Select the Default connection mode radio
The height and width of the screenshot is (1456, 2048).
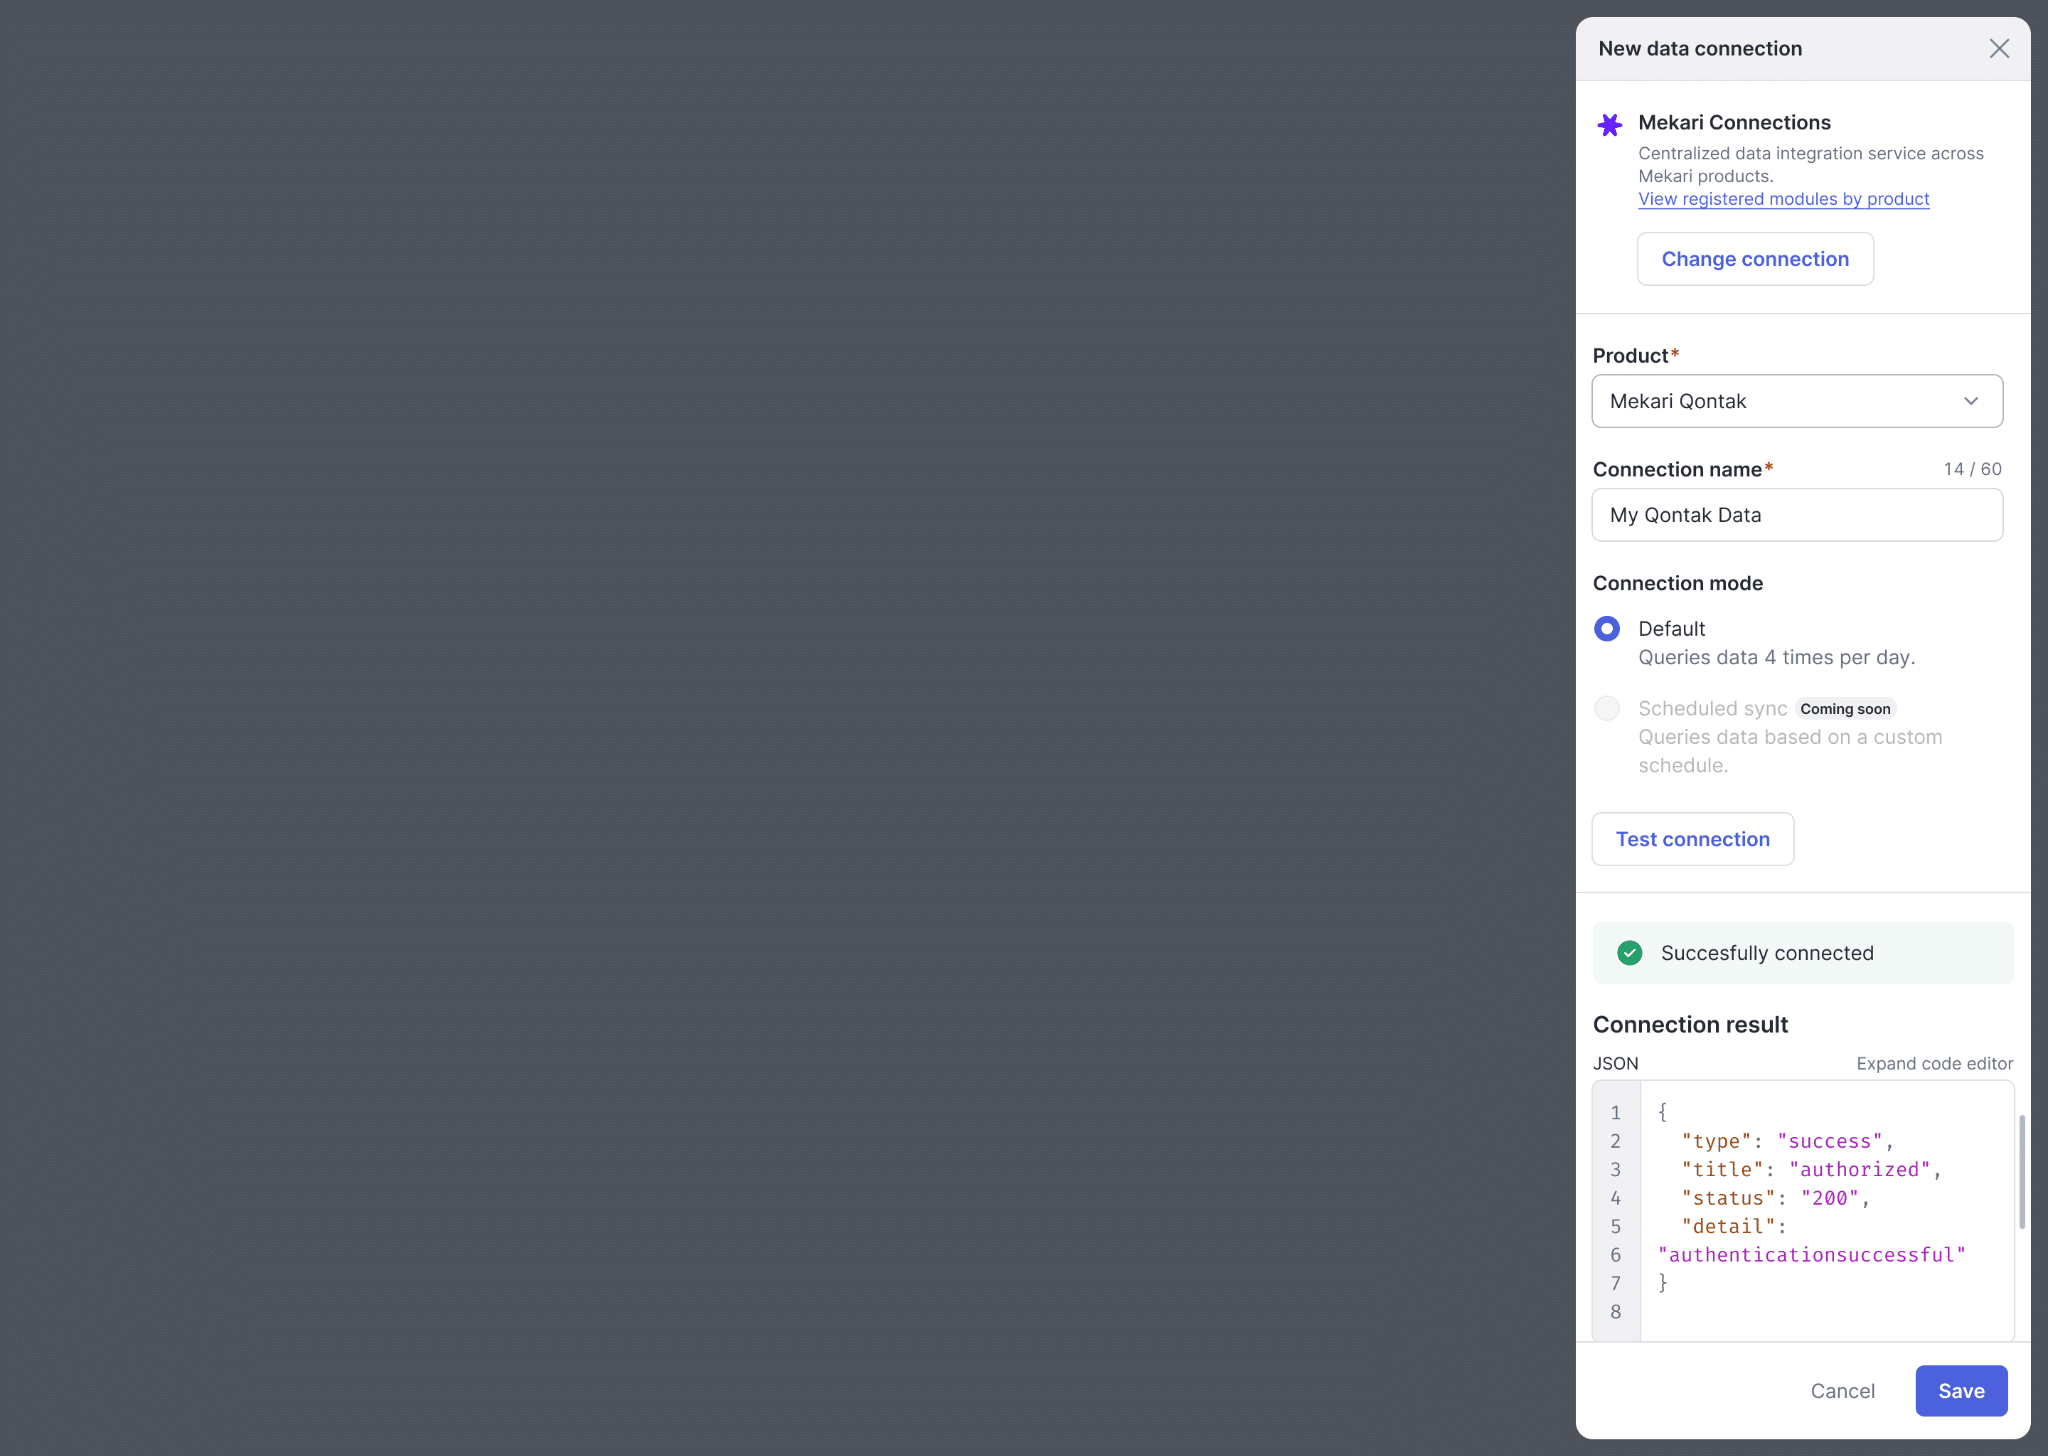tap(1607, 629)
